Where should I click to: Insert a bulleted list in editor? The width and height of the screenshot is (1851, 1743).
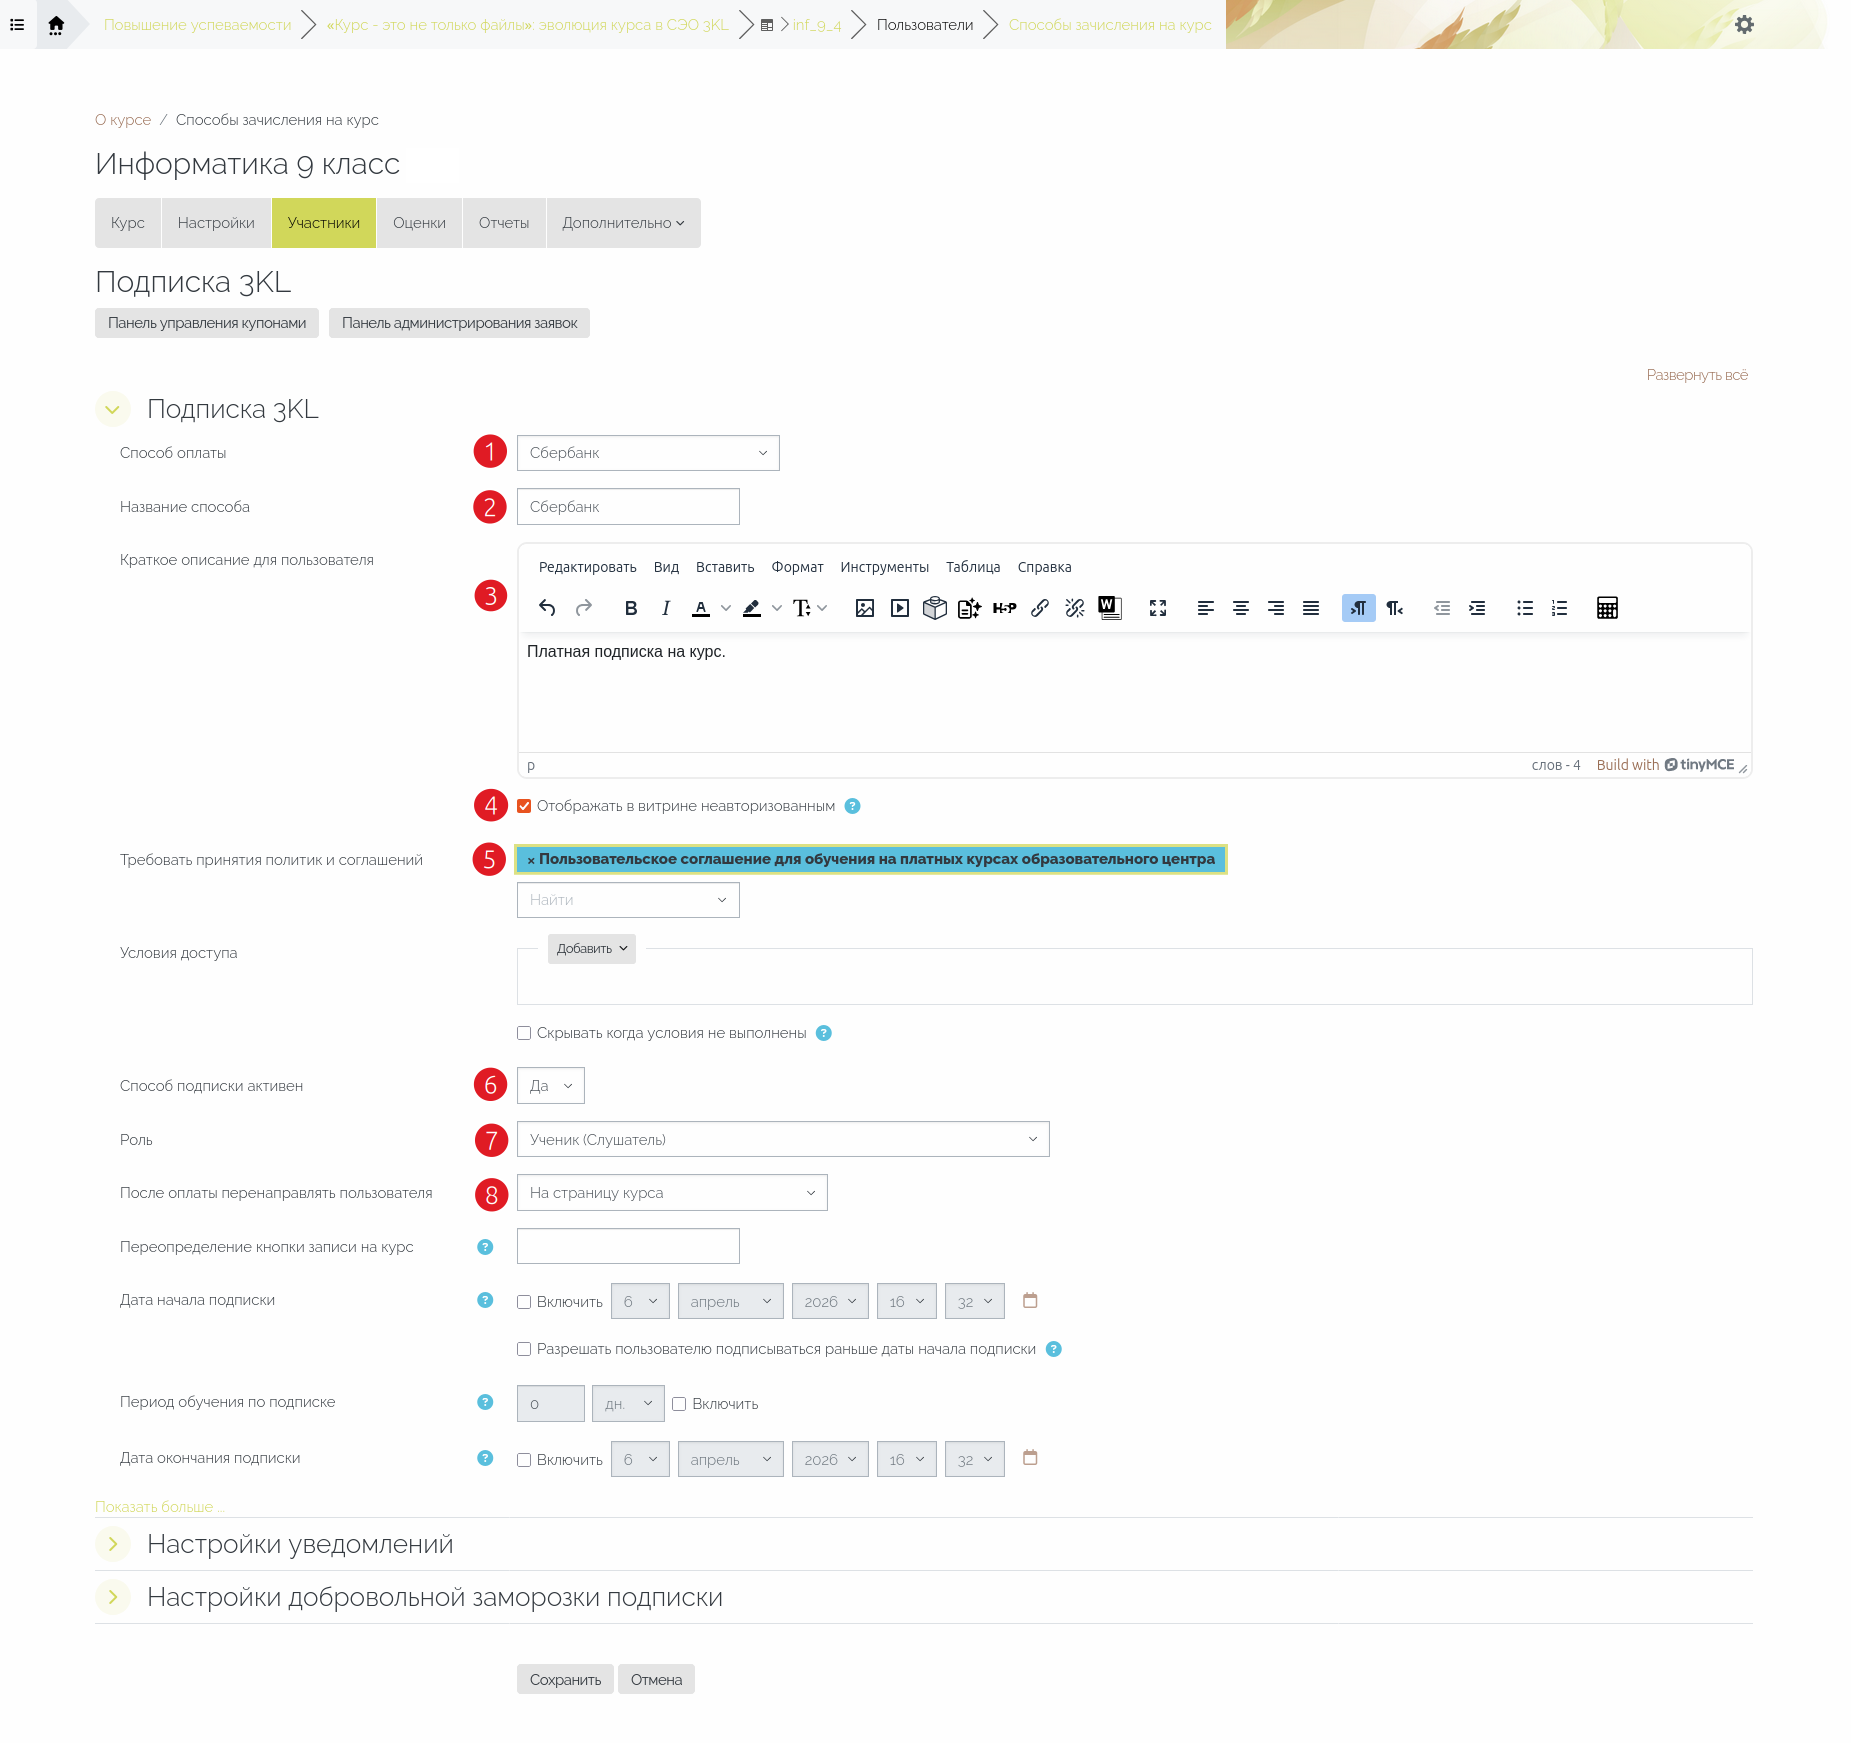click(1524, 608)
